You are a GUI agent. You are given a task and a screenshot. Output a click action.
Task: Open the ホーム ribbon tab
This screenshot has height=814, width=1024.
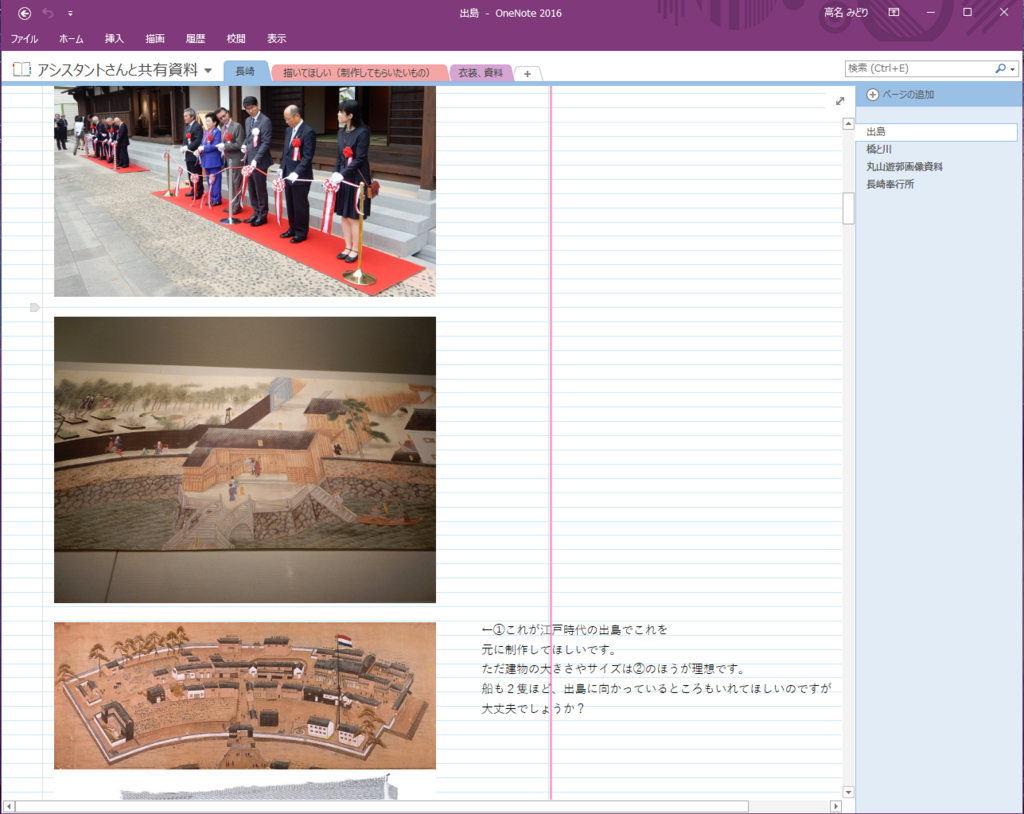71,39
